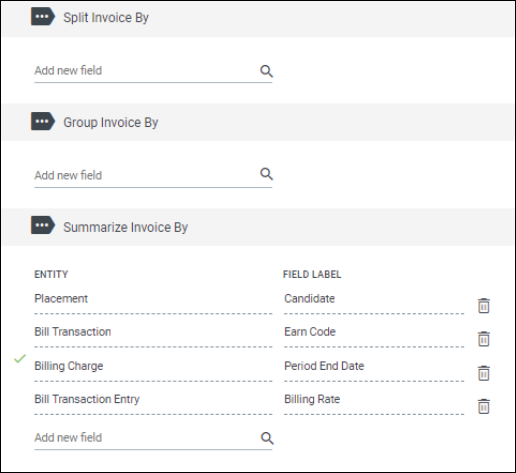Delete the Placement Candidate row
Screen dimensions: 516x473
click(x=484, y=306)
